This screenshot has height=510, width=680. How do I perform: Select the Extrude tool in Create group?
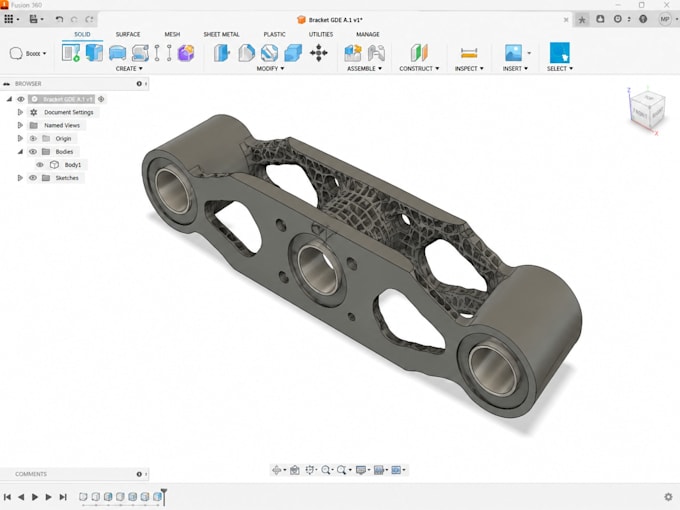(94, 53)
